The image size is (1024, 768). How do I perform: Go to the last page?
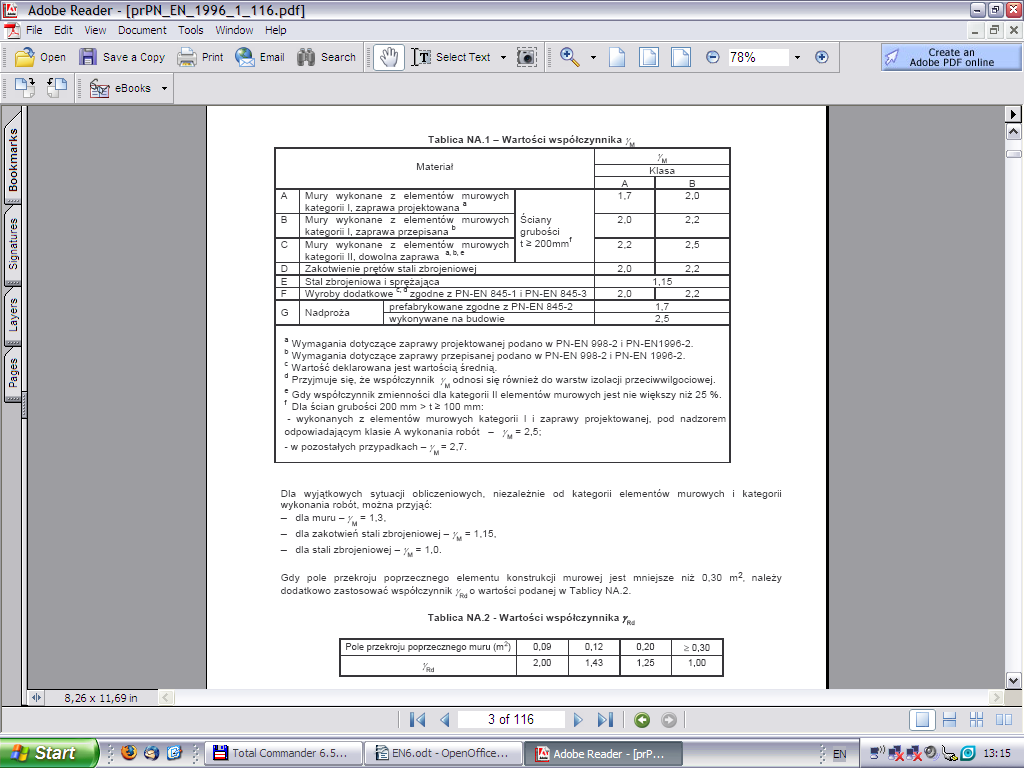605,720
